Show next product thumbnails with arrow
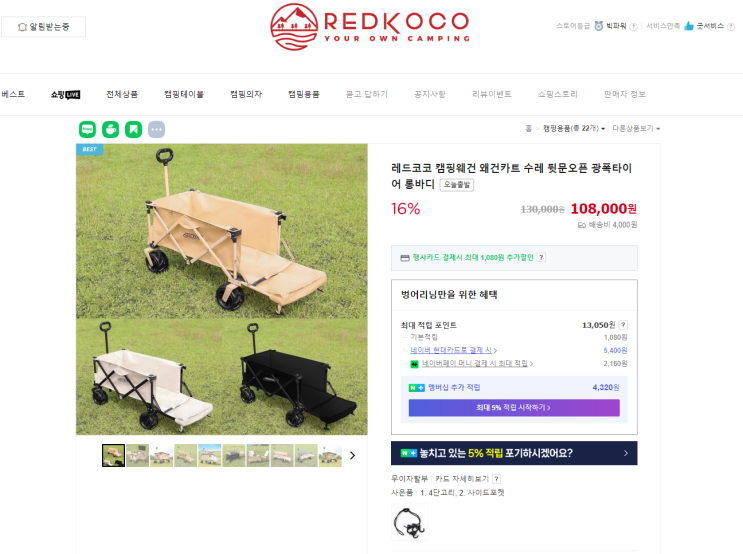743x554 pixels. (x=352, y=455)
